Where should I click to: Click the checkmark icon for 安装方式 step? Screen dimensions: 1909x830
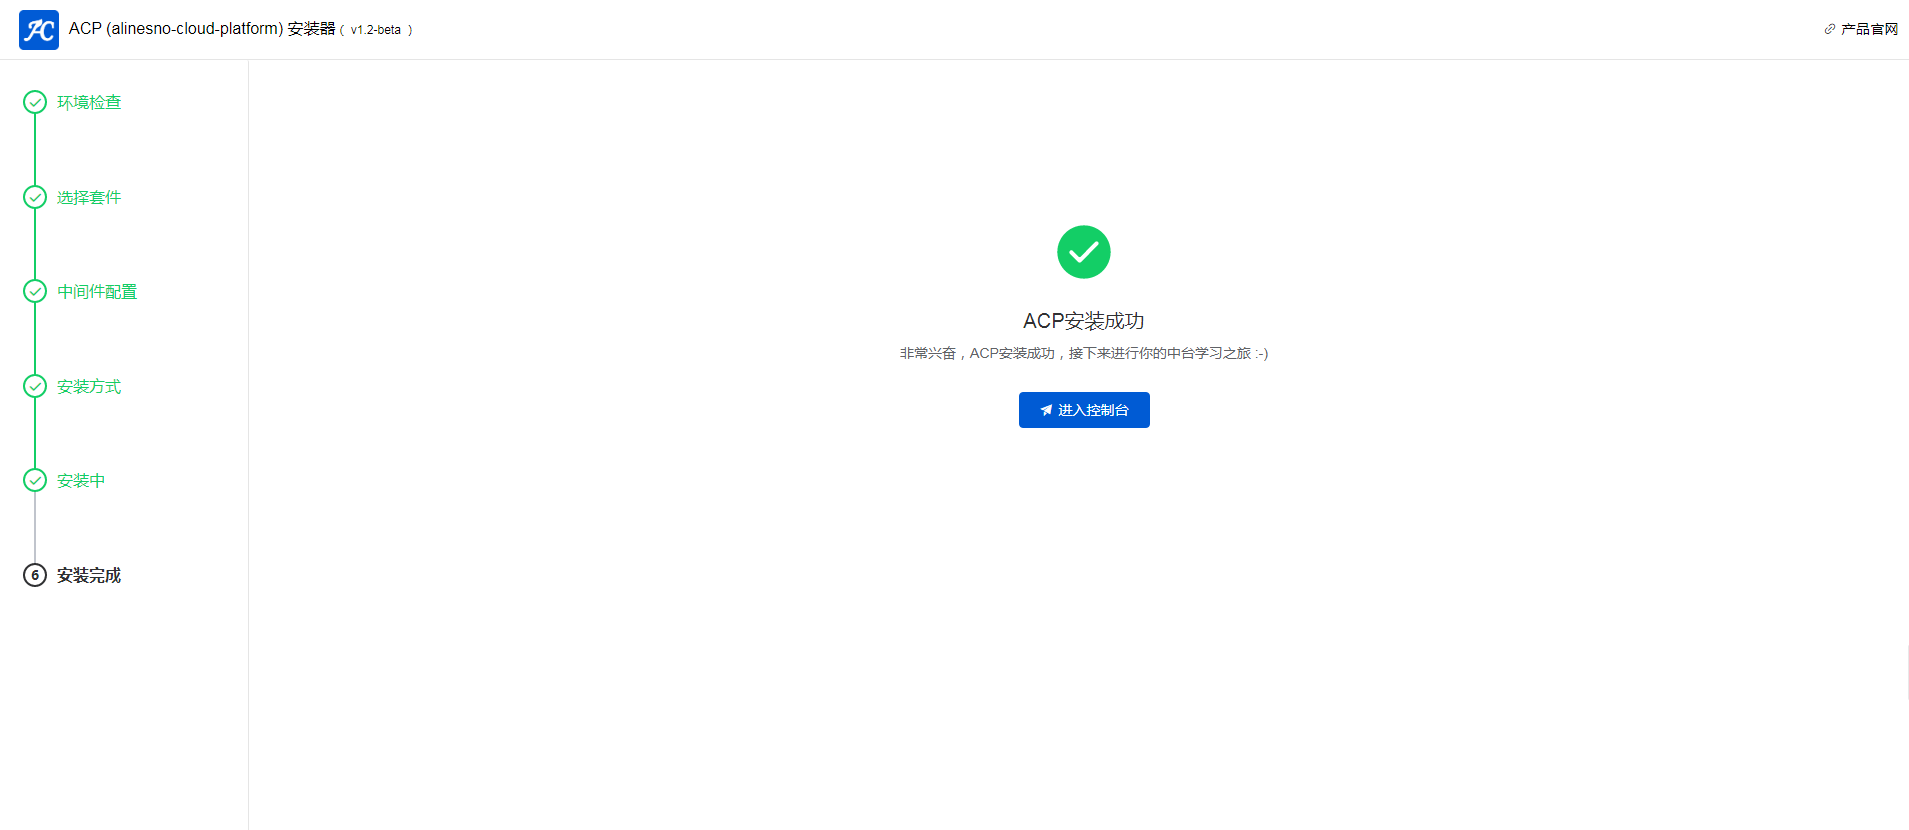coord(35,386)
